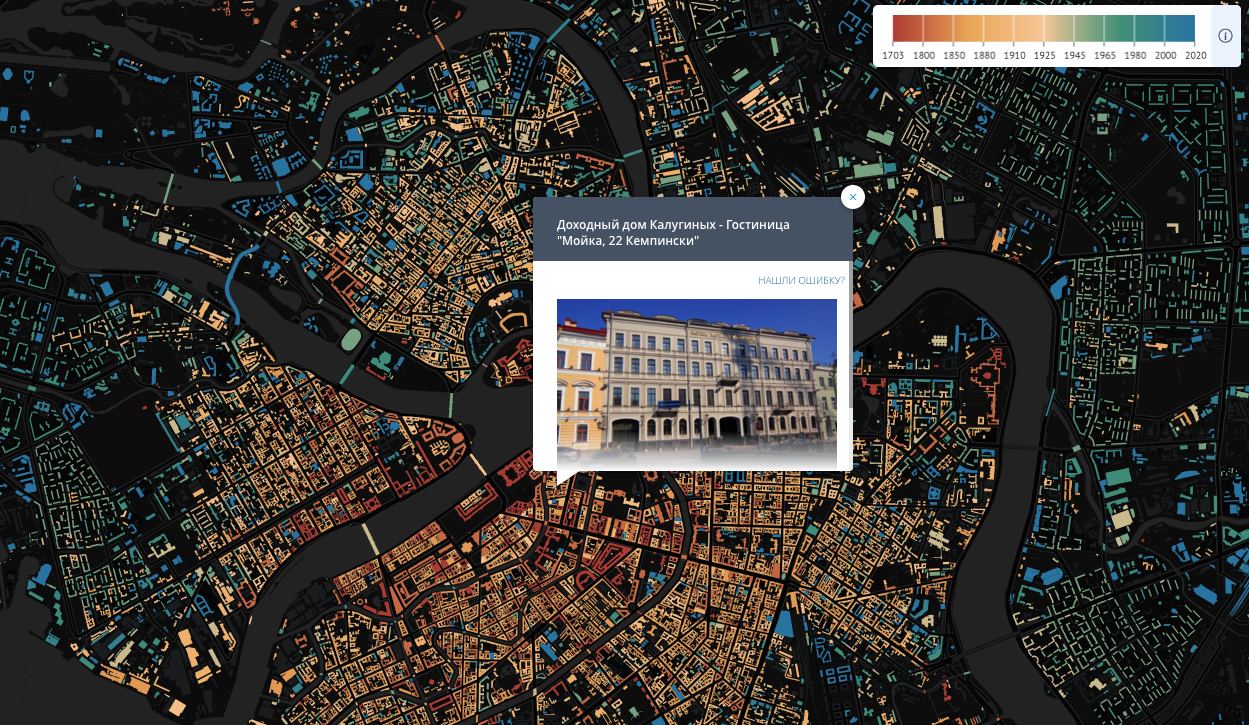Click the legend year label "1925"
1249x725 pixels.
1044,55
